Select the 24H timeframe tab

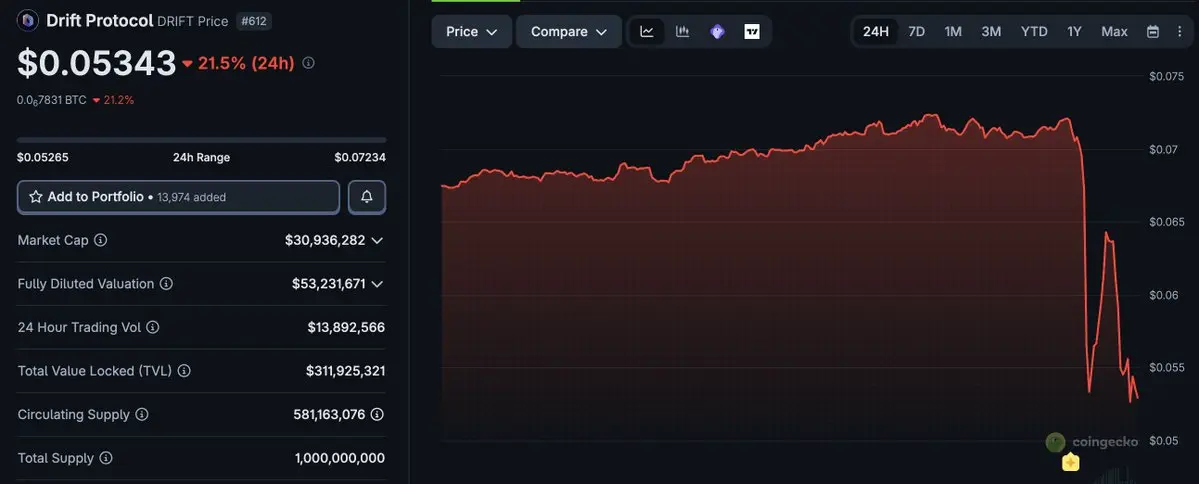click(x=876, y=31)
